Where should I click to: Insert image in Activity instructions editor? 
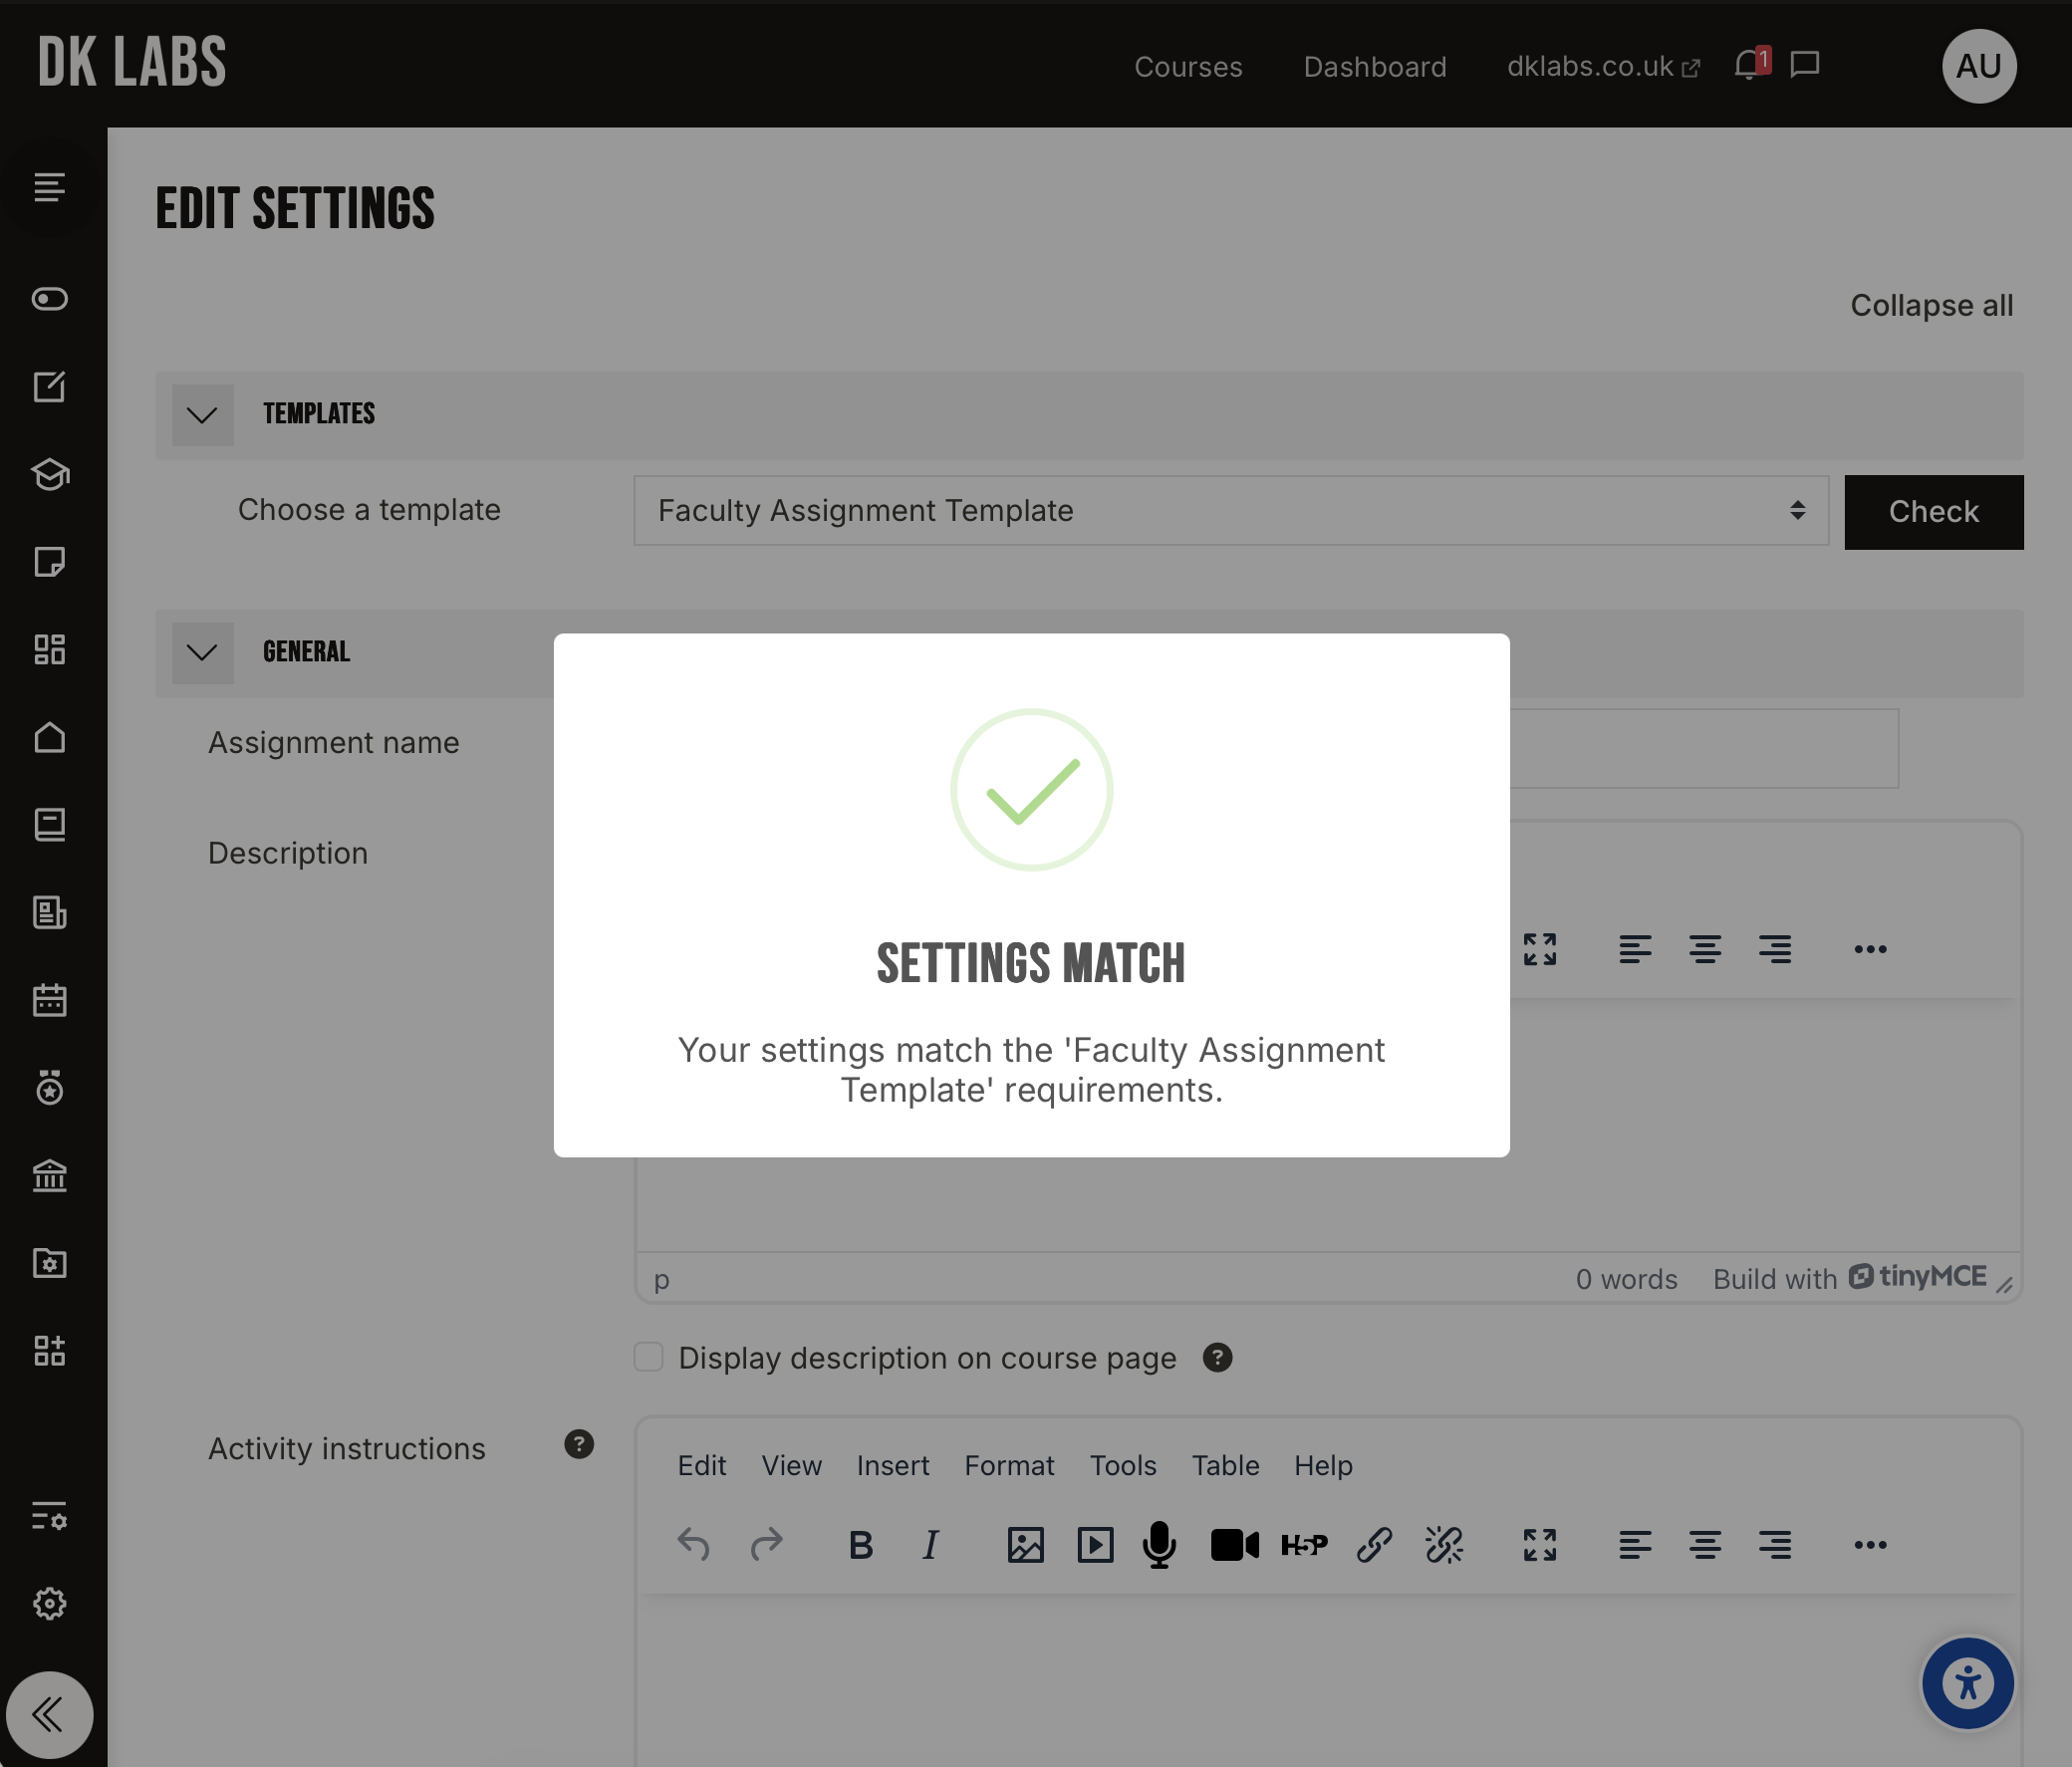point(1025,1545)
